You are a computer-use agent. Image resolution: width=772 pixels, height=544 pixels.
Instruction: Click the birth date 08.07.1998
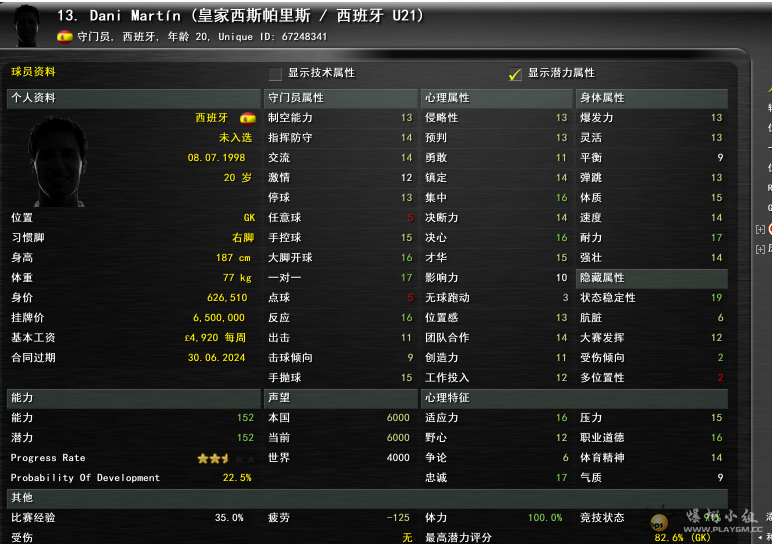click(216, 158)
